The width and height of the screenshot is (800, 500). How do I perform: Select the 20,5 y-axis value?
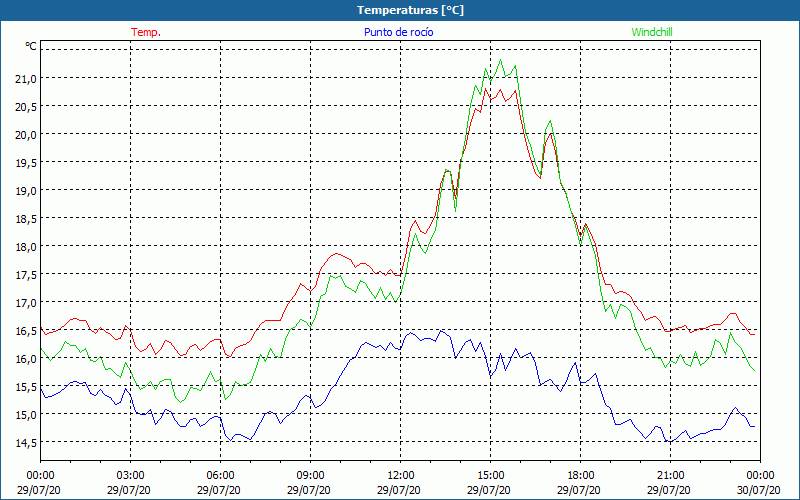pos(27,107)
